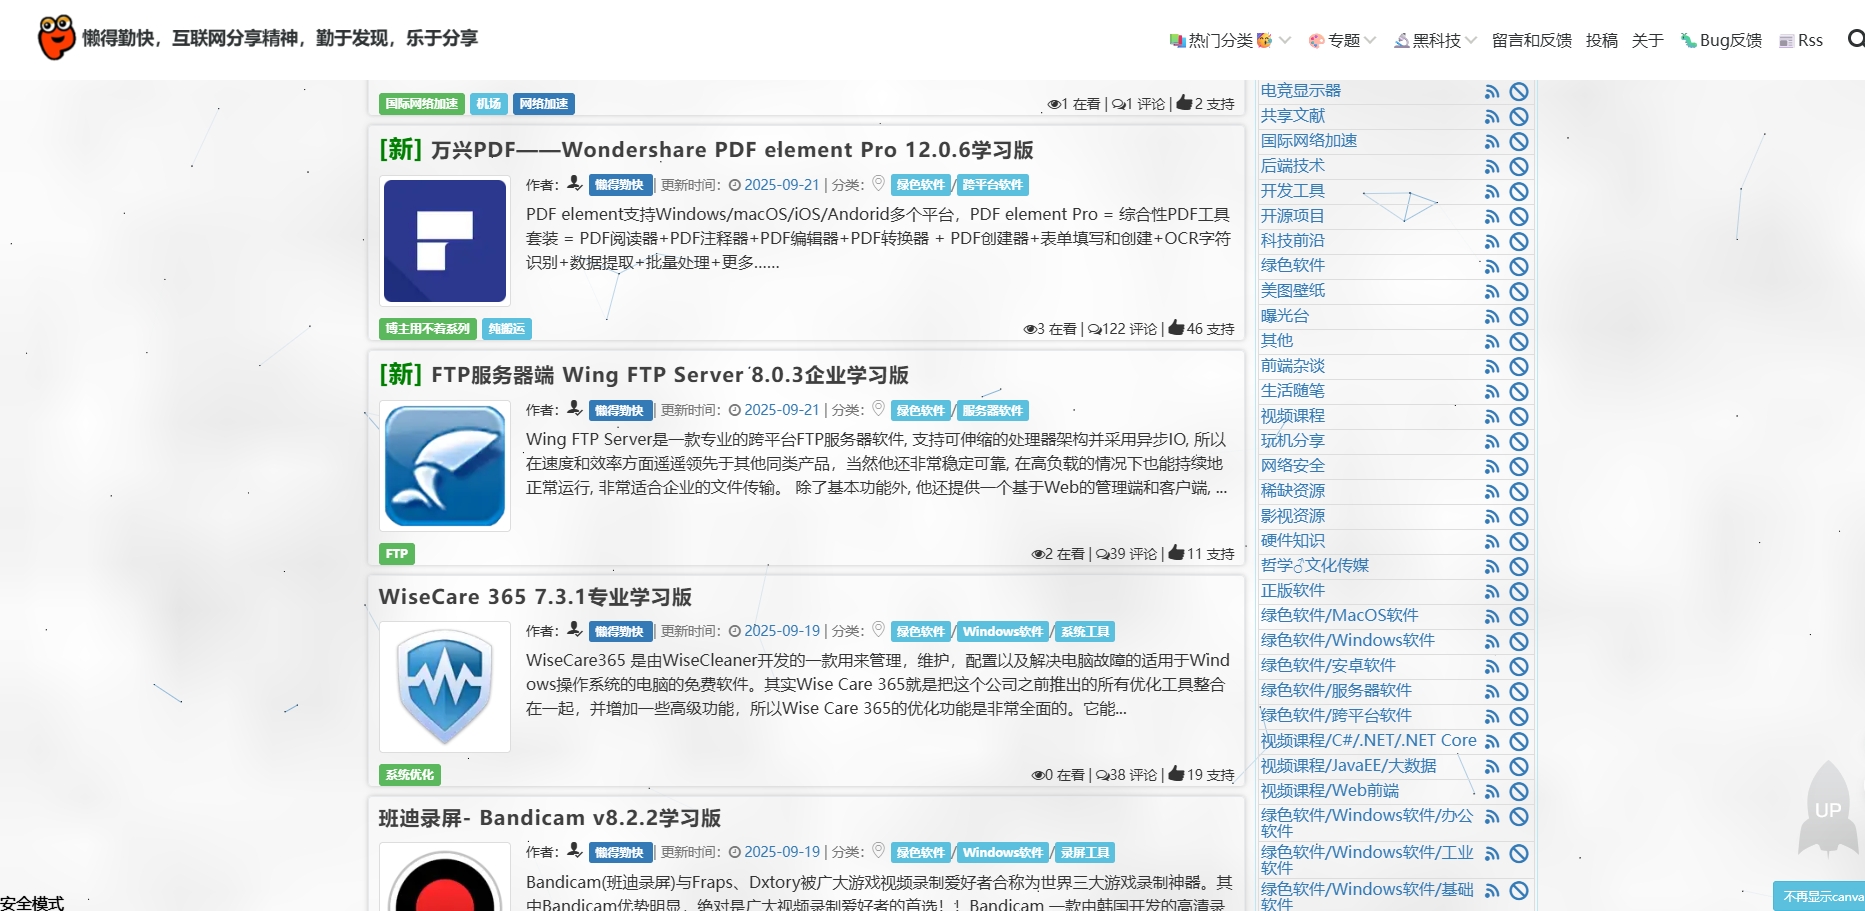Toggle the block icon next to 科技前沿

point(1520,241)
